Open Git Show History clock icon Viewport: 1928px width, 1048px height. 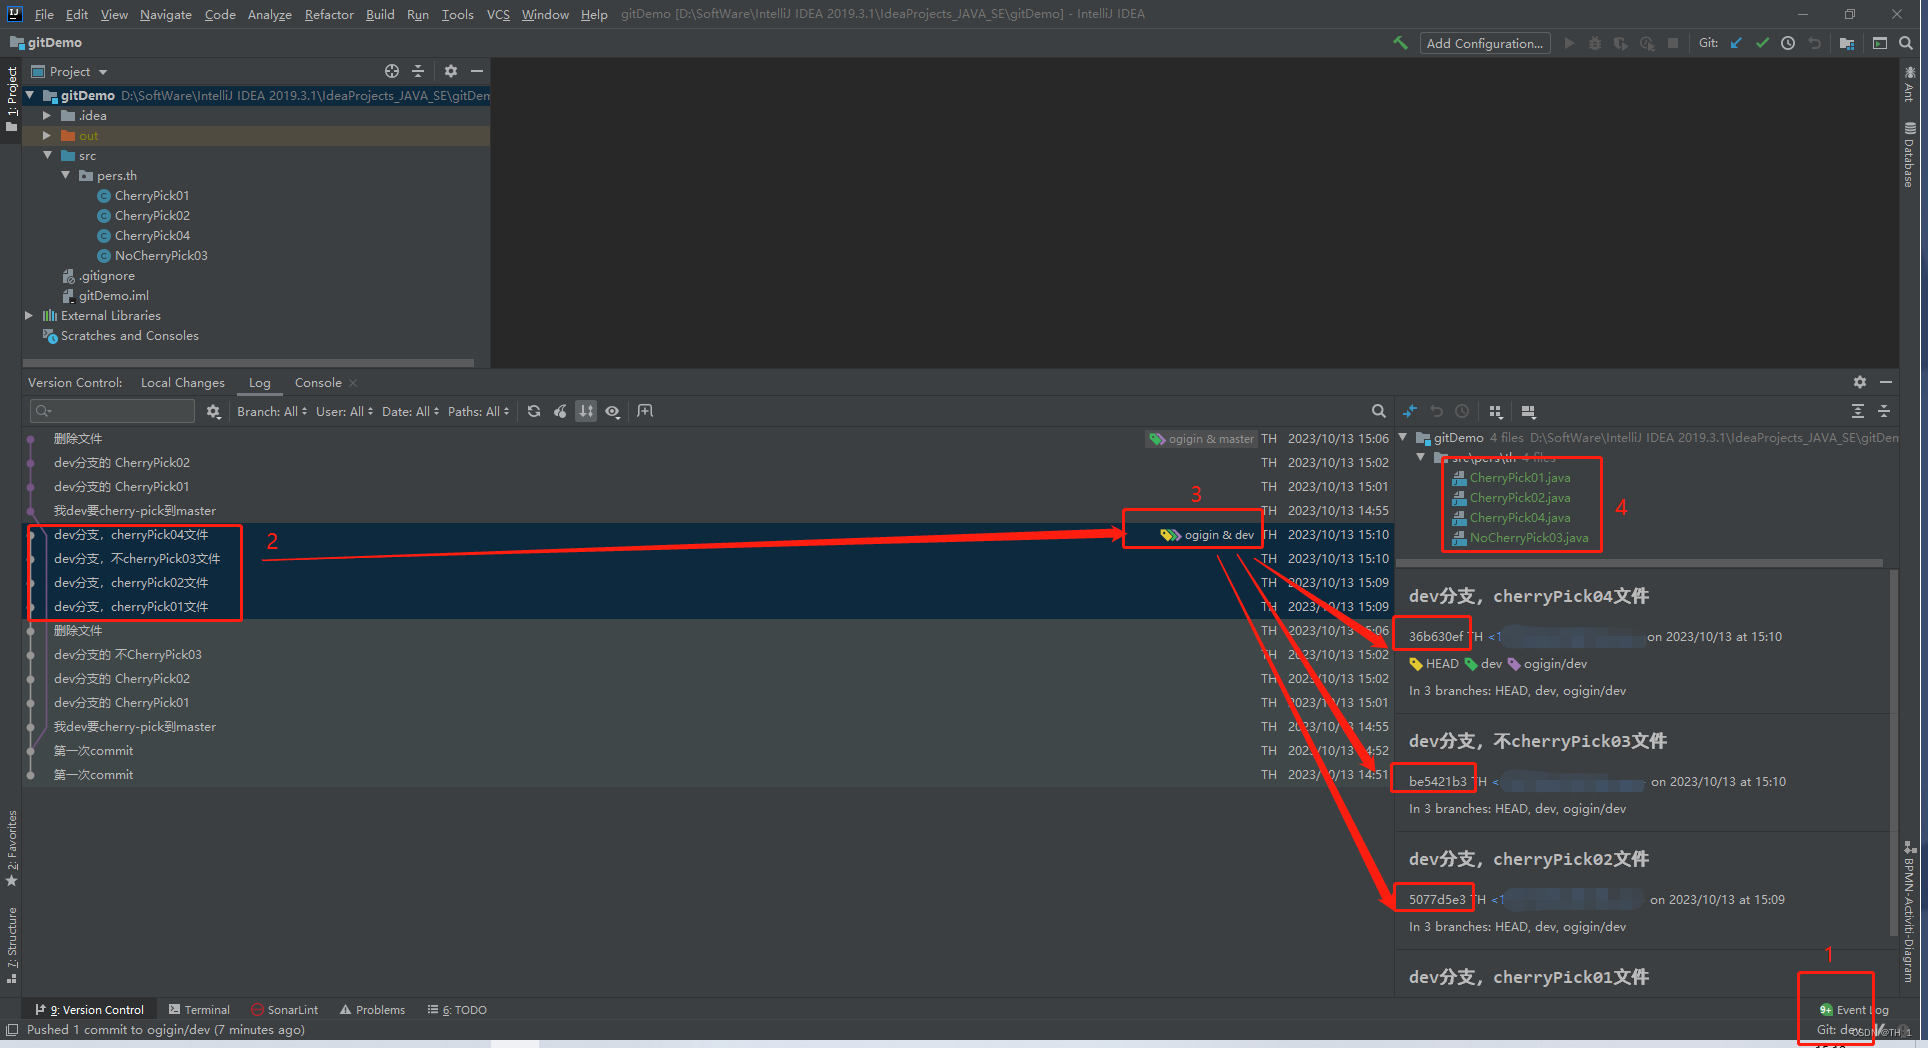click(x=1788, y=43)
